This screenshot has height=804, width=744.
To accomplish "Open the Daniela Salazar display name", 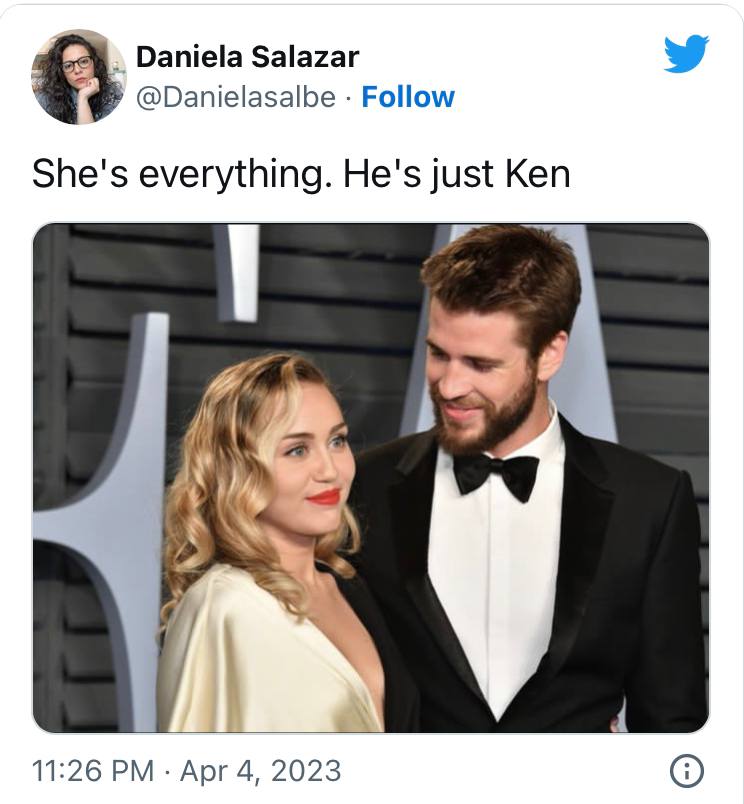I will 247,57.
